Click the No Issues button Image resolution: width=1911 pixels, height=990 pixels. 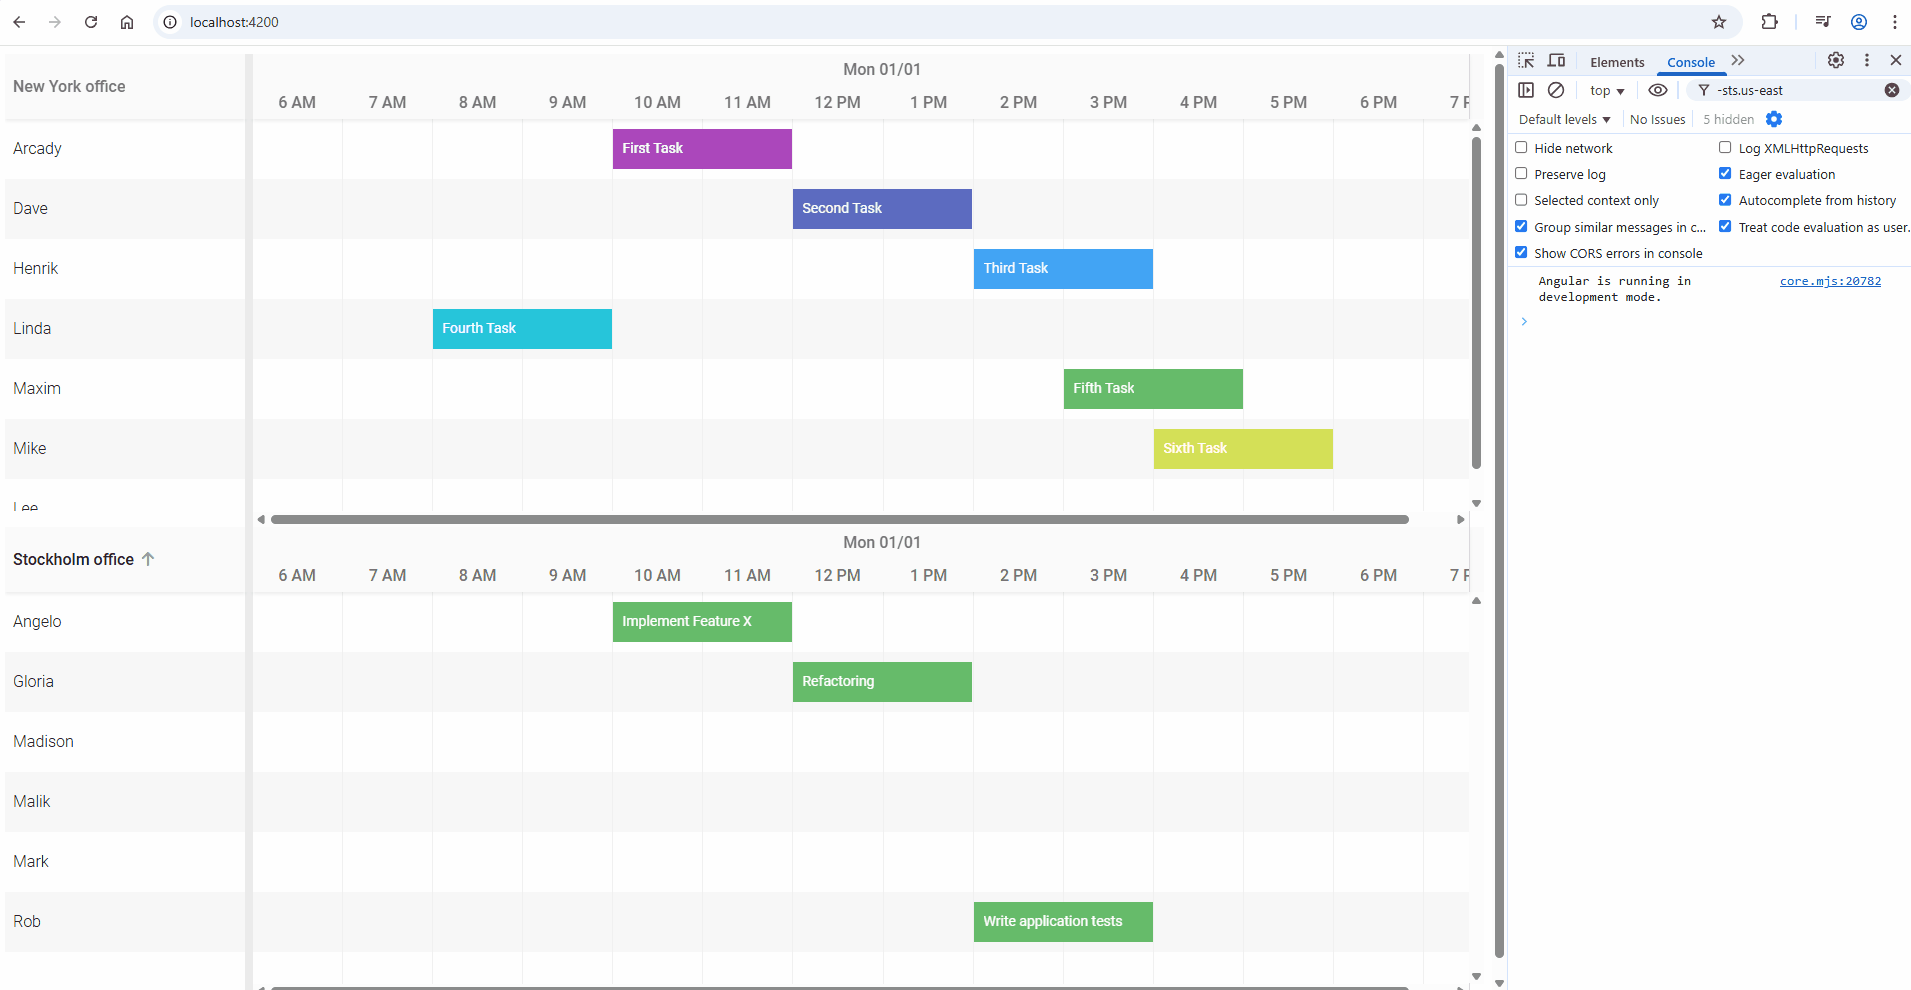1657,119
